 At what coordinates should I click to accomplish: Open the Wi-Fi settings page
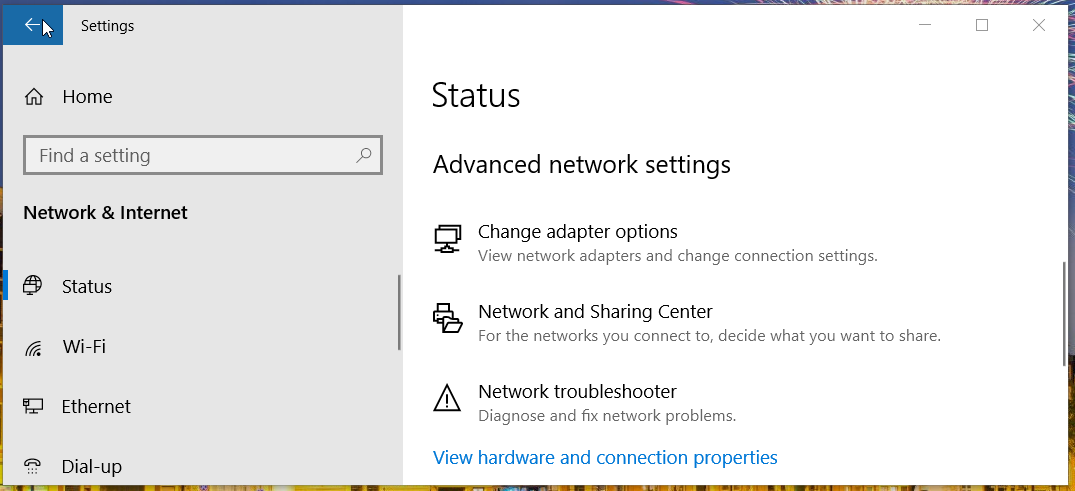coord(84,347)
